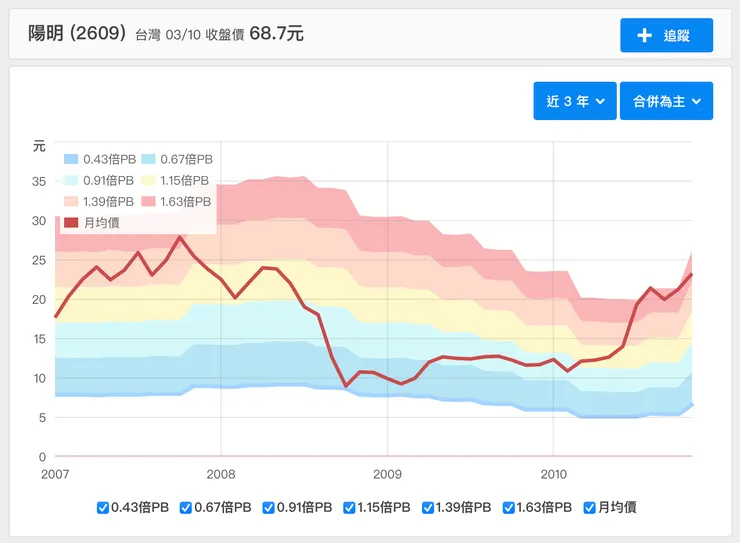Image resolution: width=740 pixels, height=543 pixels.
Task: Click the 元 unit label on y-axis
Action: coord(39,146)
